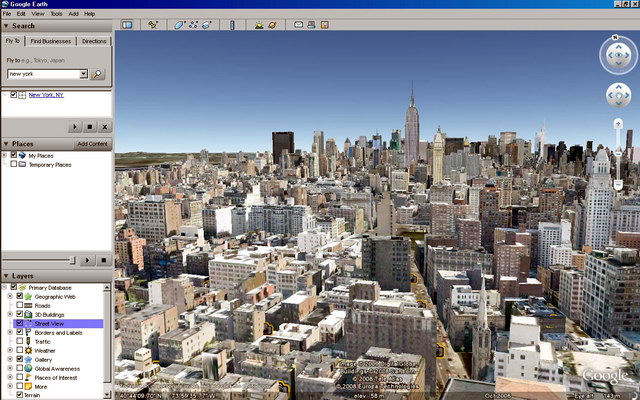Click the Weather layer sun icon
Screen dimensions: 640x400
coord(28,351)
